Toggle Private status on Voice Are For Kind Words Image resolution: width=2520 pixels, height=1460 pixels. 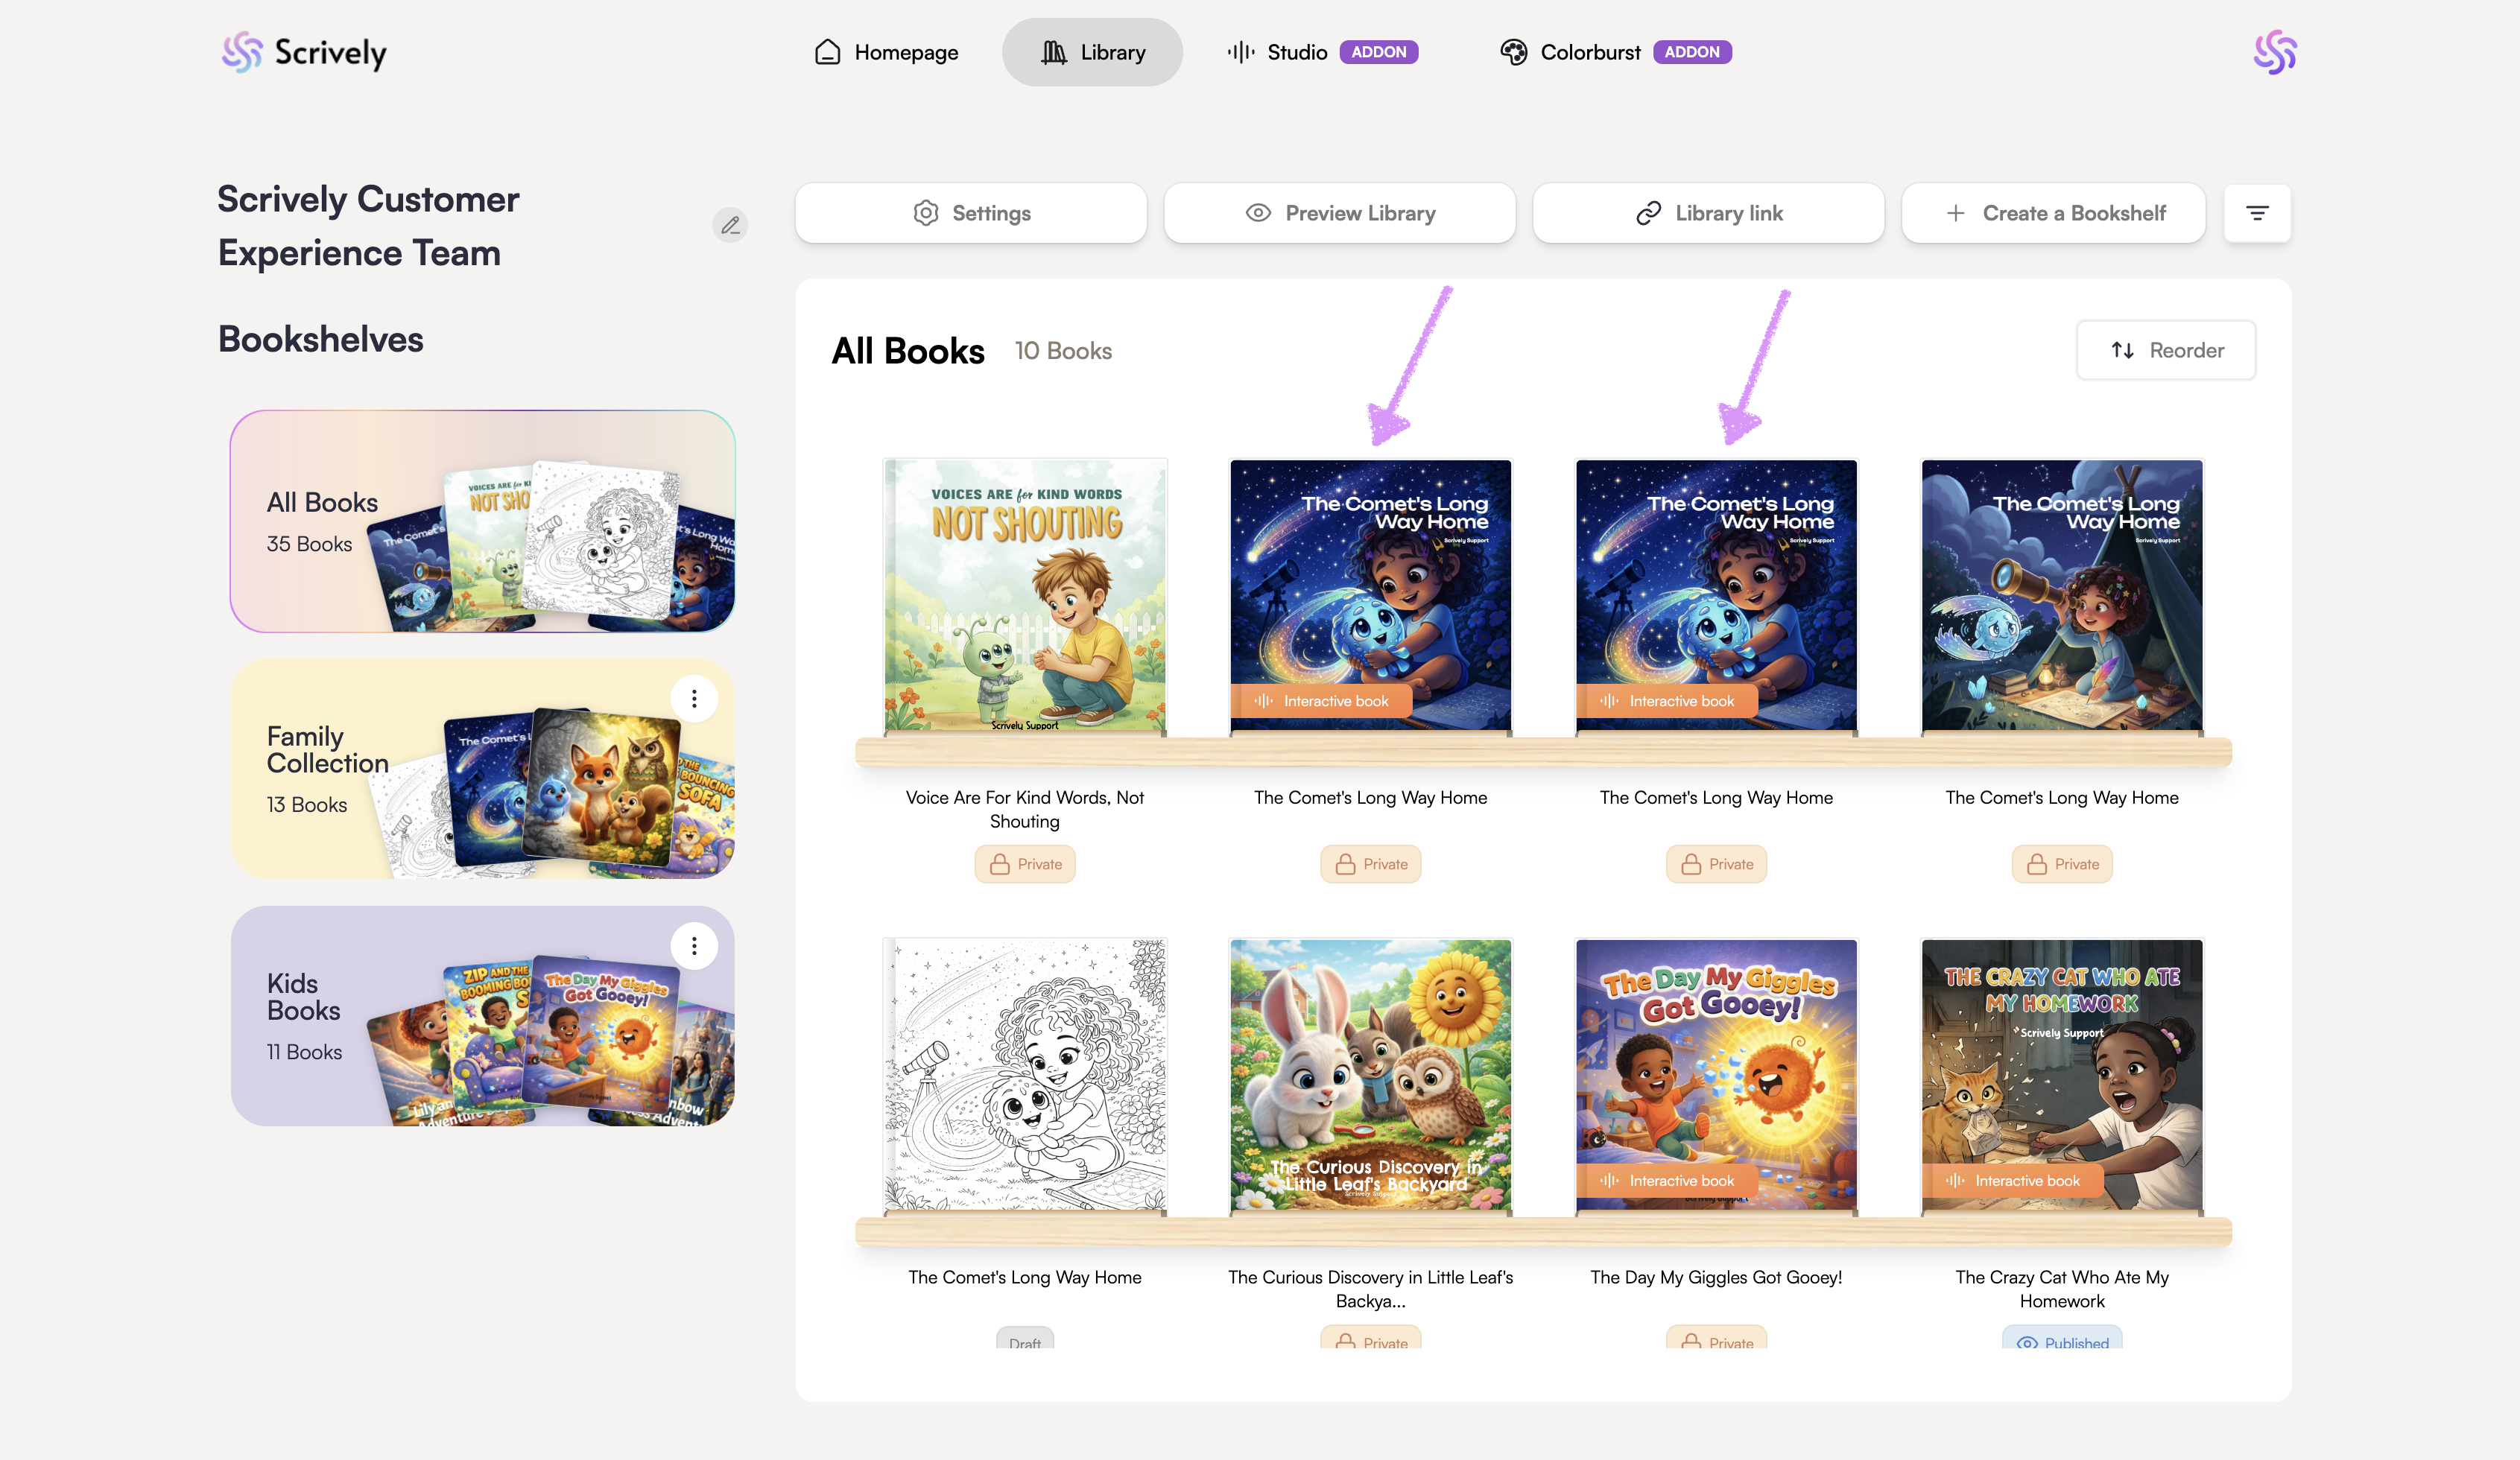[x=1025, y=864]
